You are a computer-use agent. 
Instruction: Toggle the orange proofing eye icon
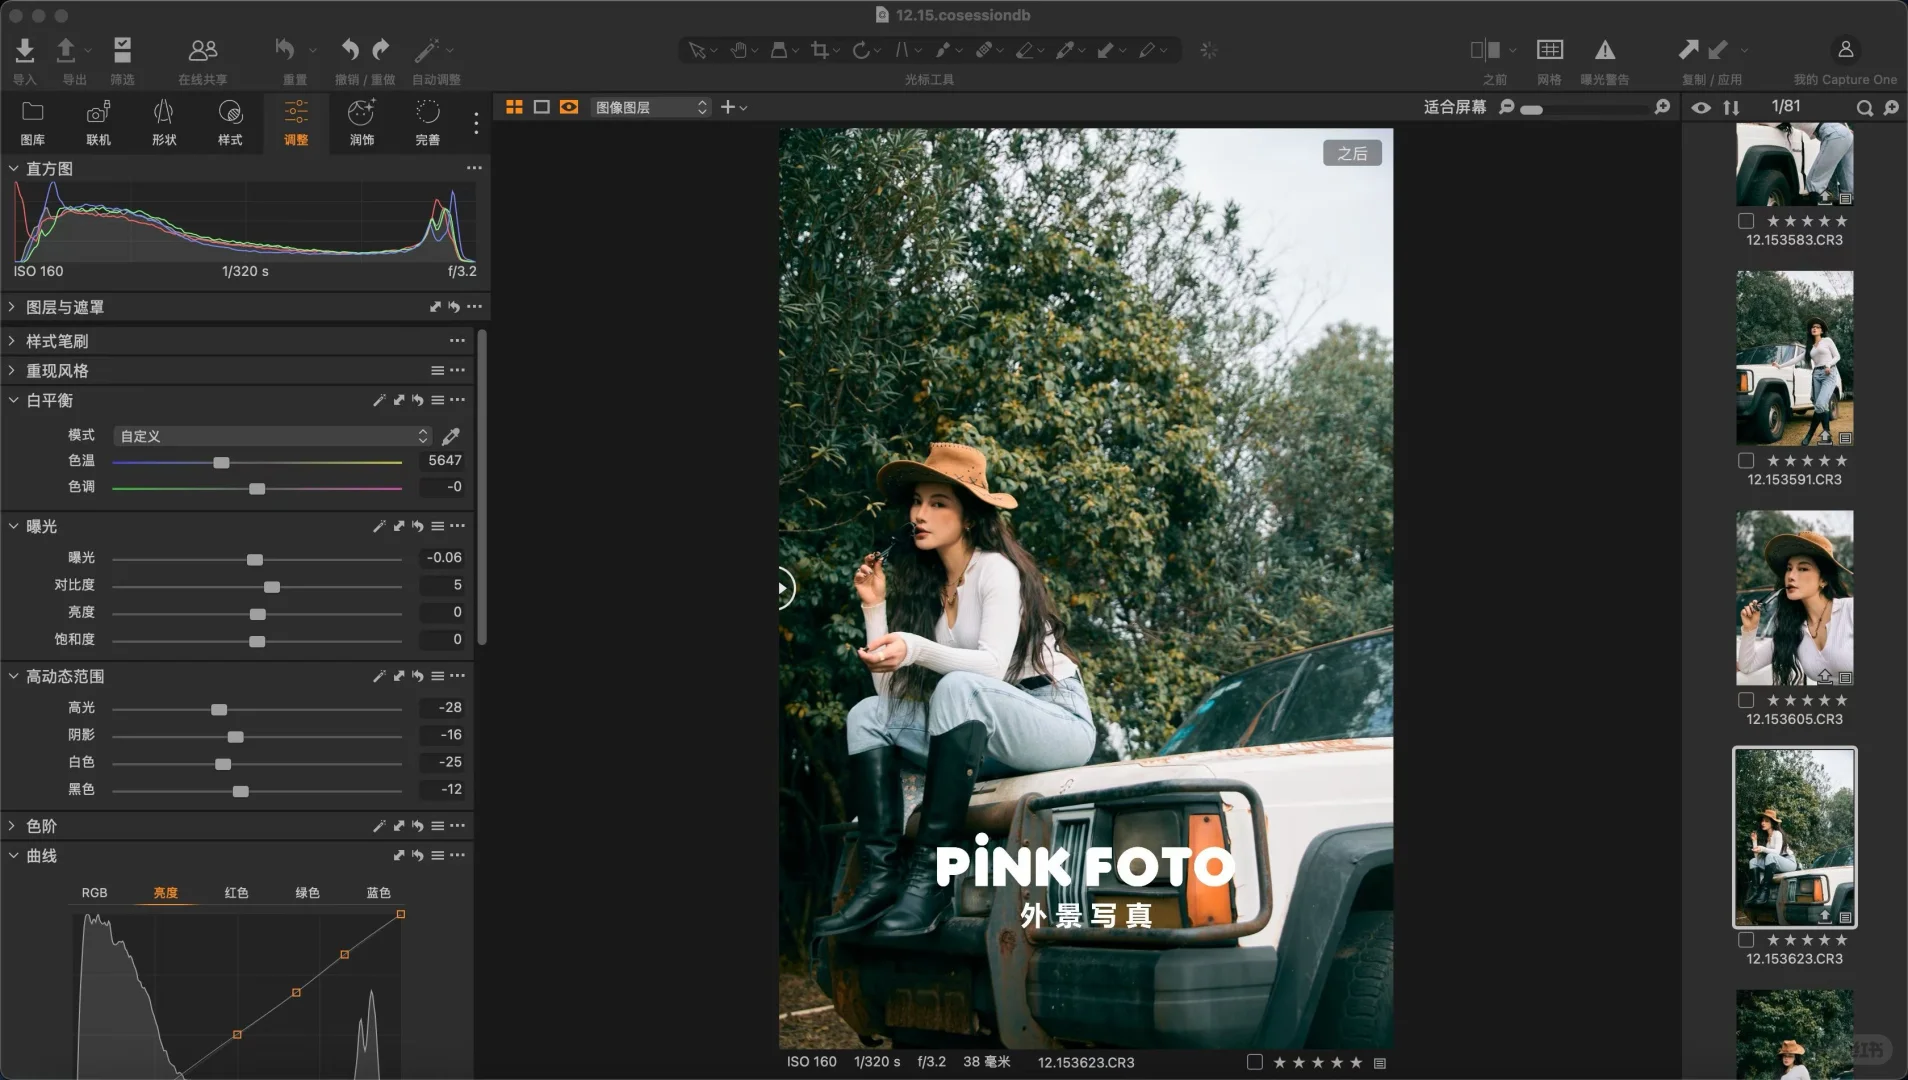pos(569,107)
